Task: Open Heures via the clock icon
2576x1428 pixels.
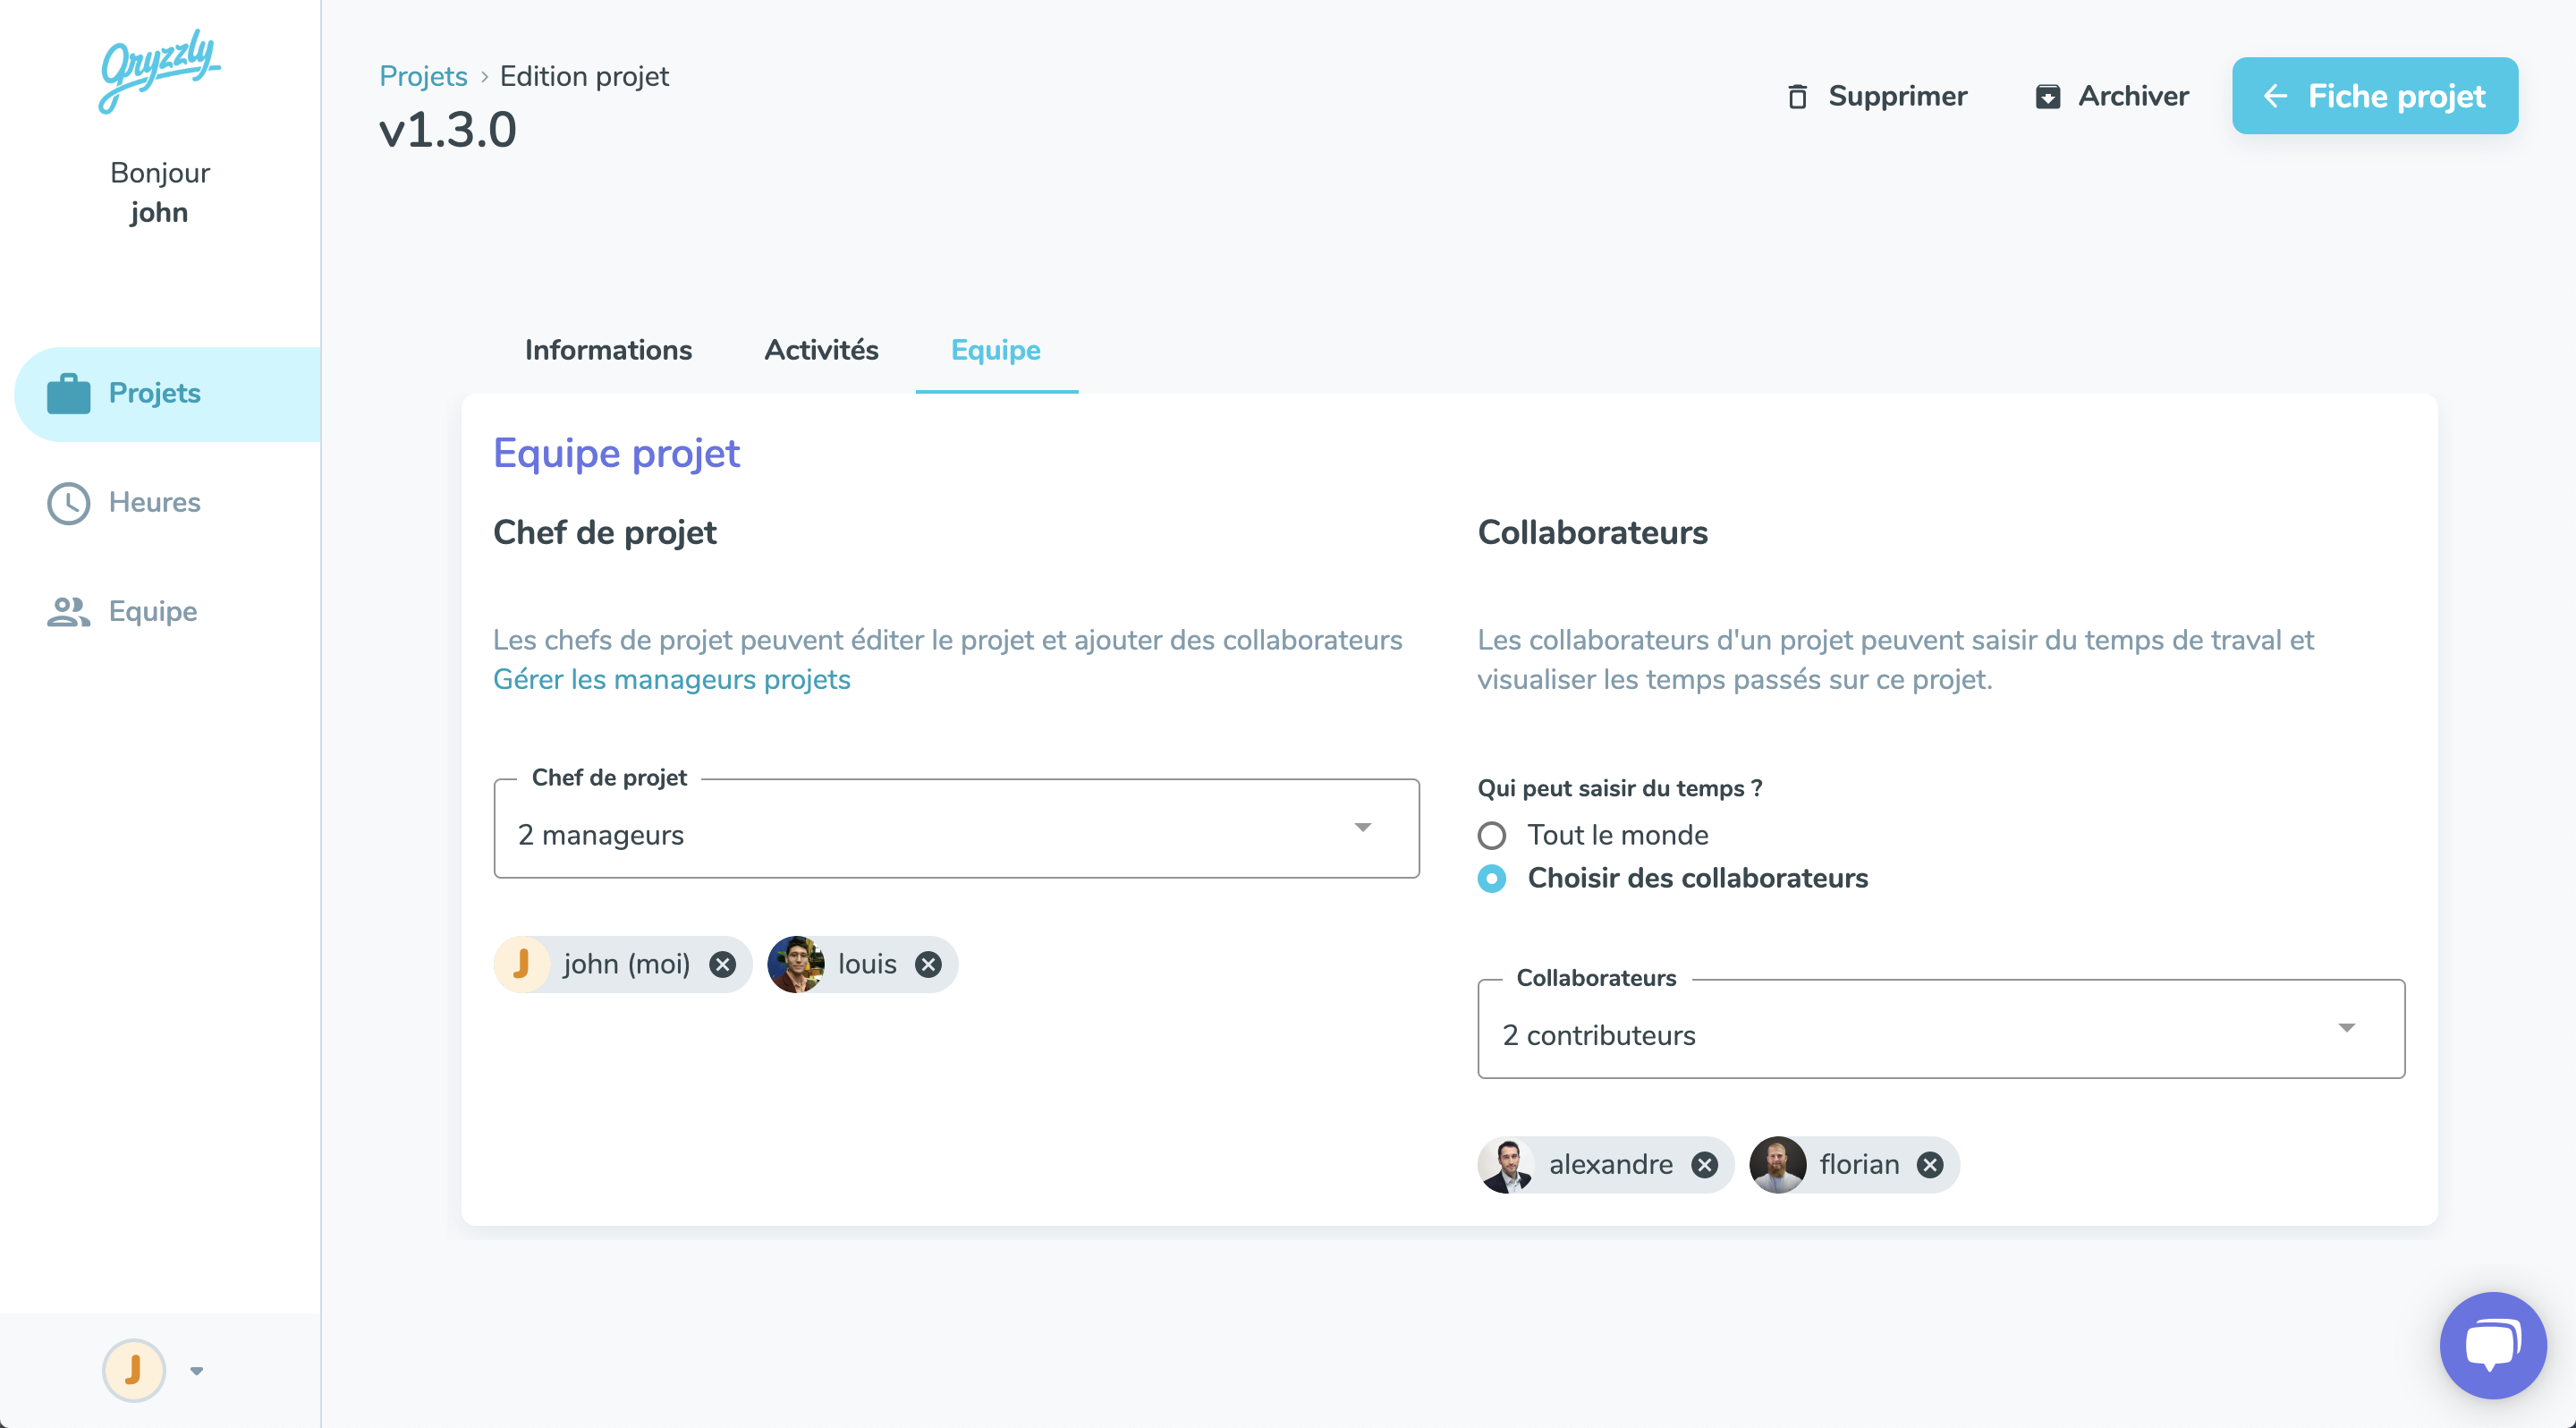Action: 69,503
